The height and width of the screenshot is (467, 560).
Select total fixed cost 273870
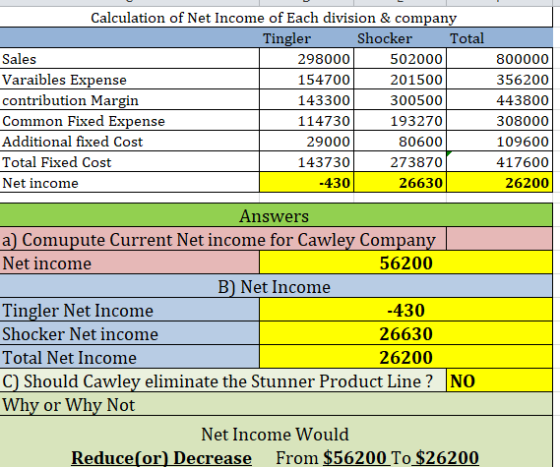tap(400, 162)
